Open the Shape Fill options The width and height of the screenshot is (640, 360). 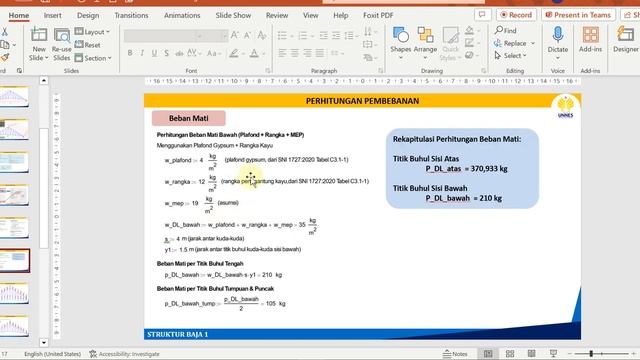(x=471, y=31)
